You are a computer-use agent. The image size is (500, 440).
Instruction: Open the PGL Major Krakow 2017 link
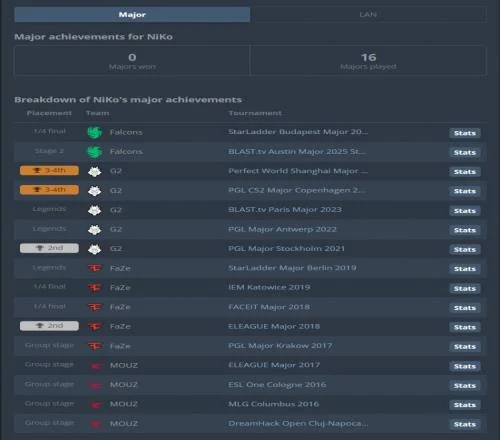[280, 346]
